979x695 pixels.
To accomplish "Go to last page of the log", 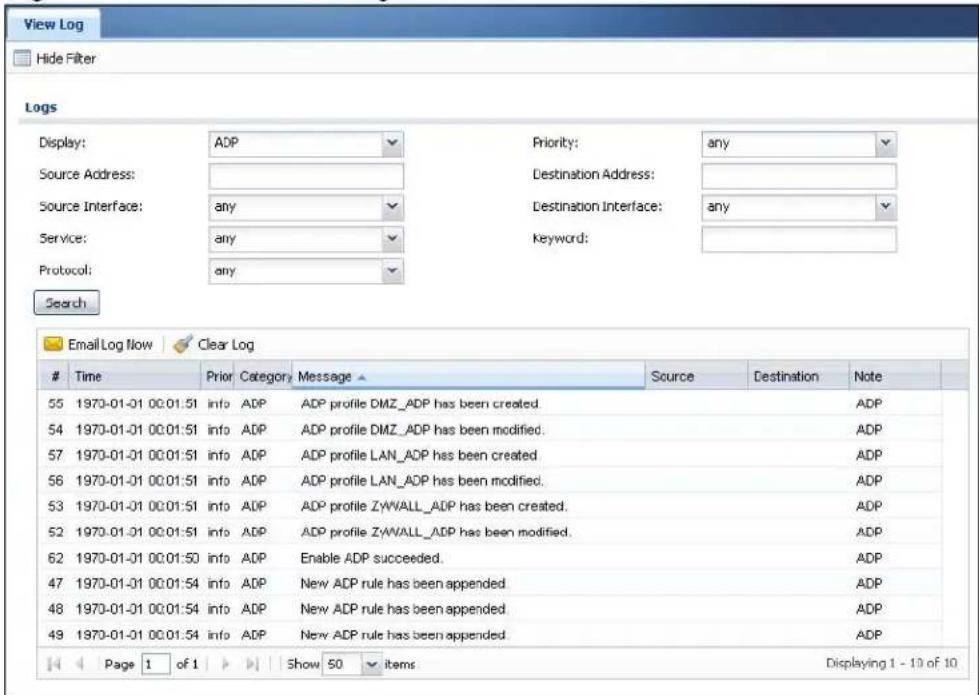I will (x=252, y=664).
